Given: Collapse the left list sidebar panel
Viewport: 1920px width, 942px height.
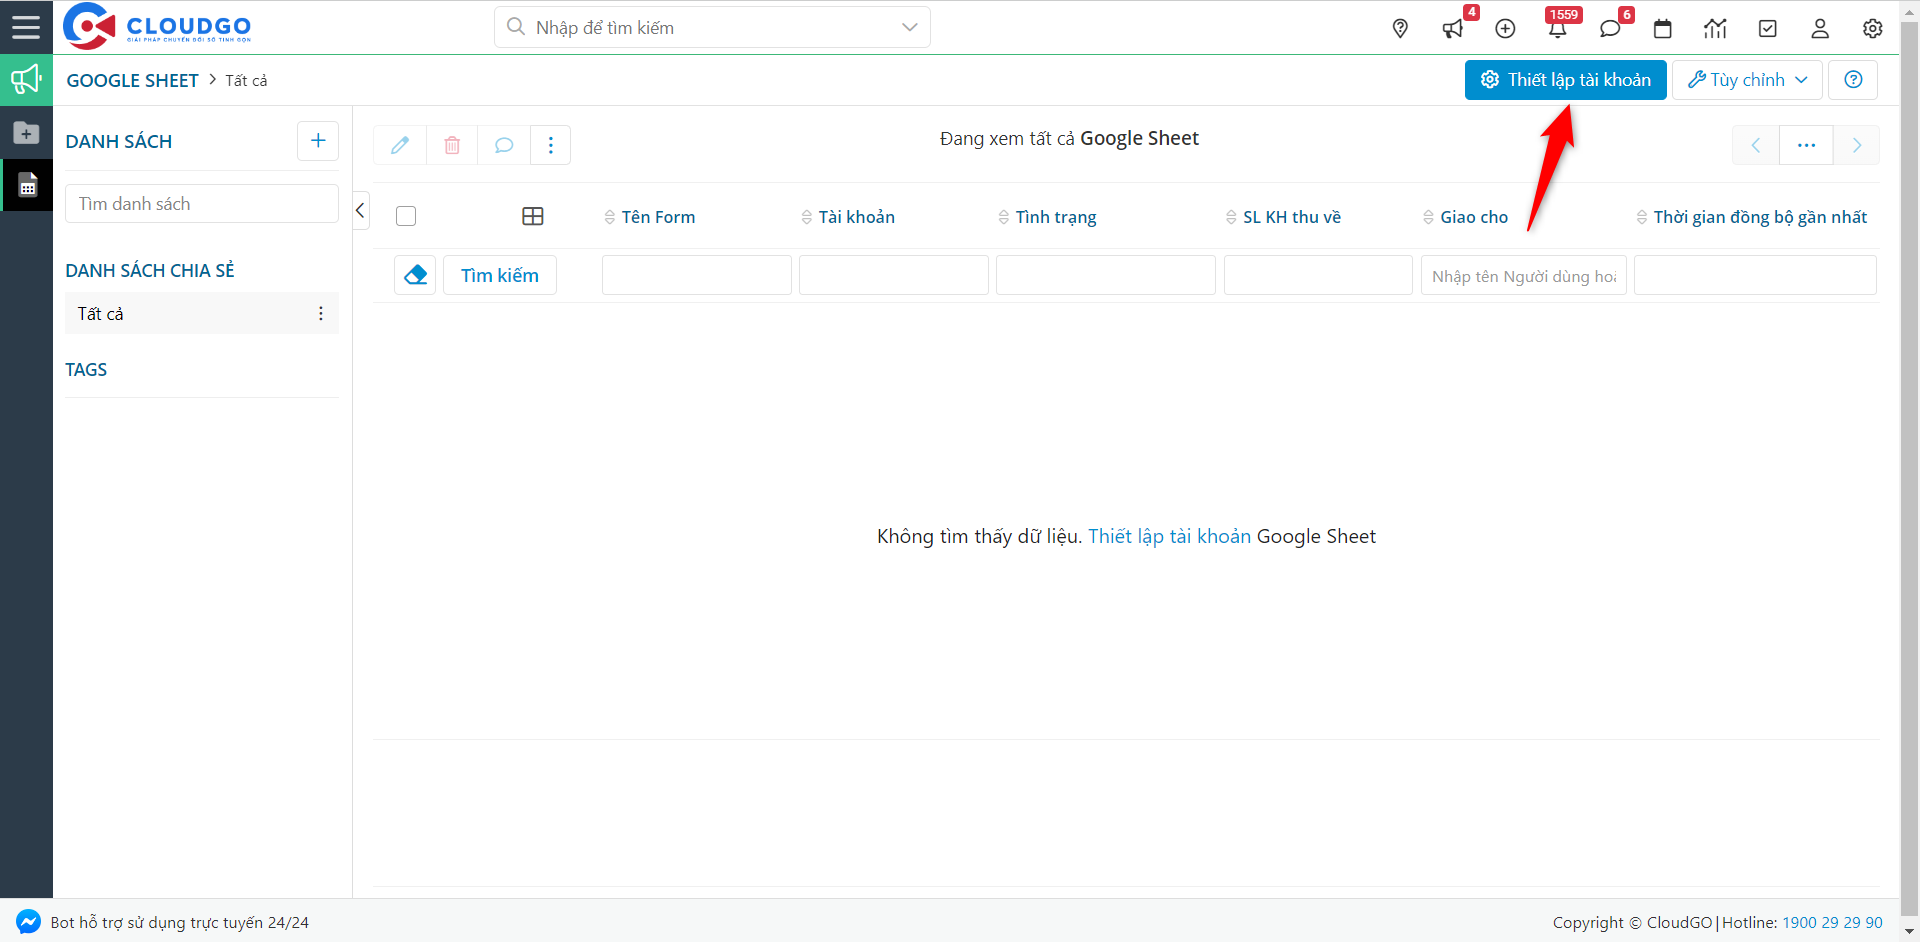Looking at the screenshot, I should [360, 210].
